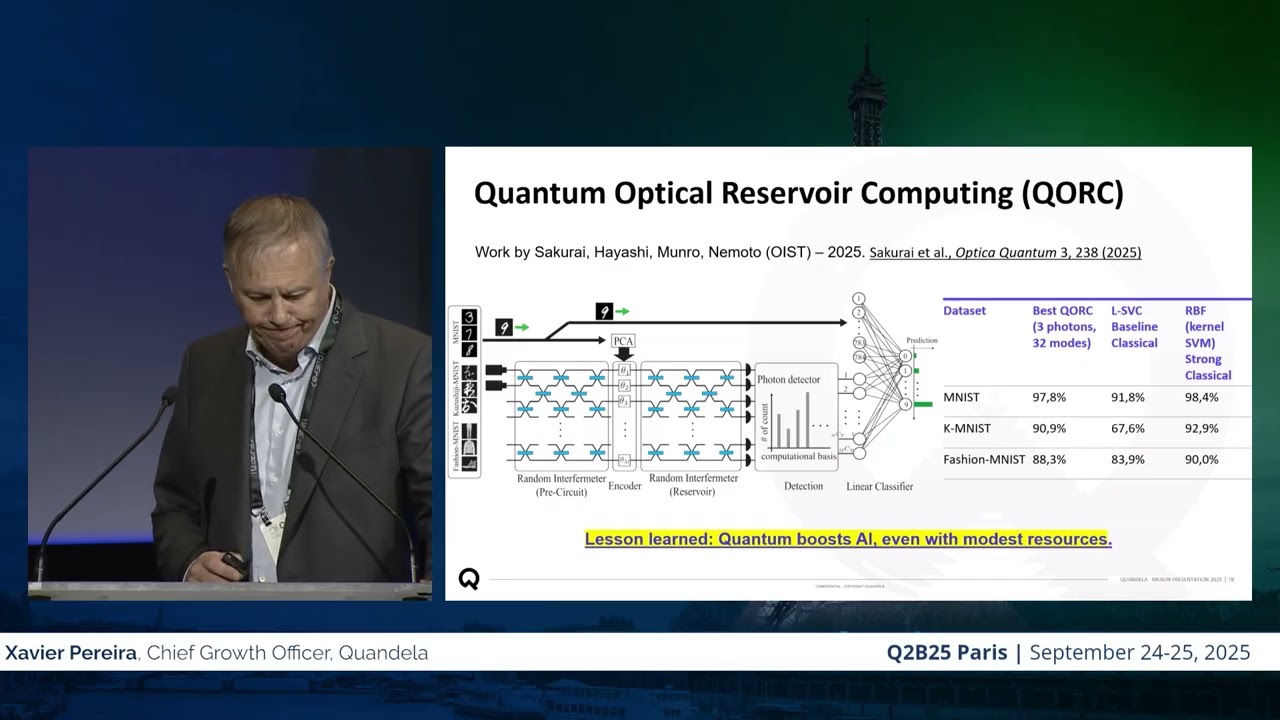The image size is (1280, 720).
Task: Select the slide title 'Quantum Optical Reservoir Computing (QORC)'
Action: pyautogui.click(x=798, y=194)
